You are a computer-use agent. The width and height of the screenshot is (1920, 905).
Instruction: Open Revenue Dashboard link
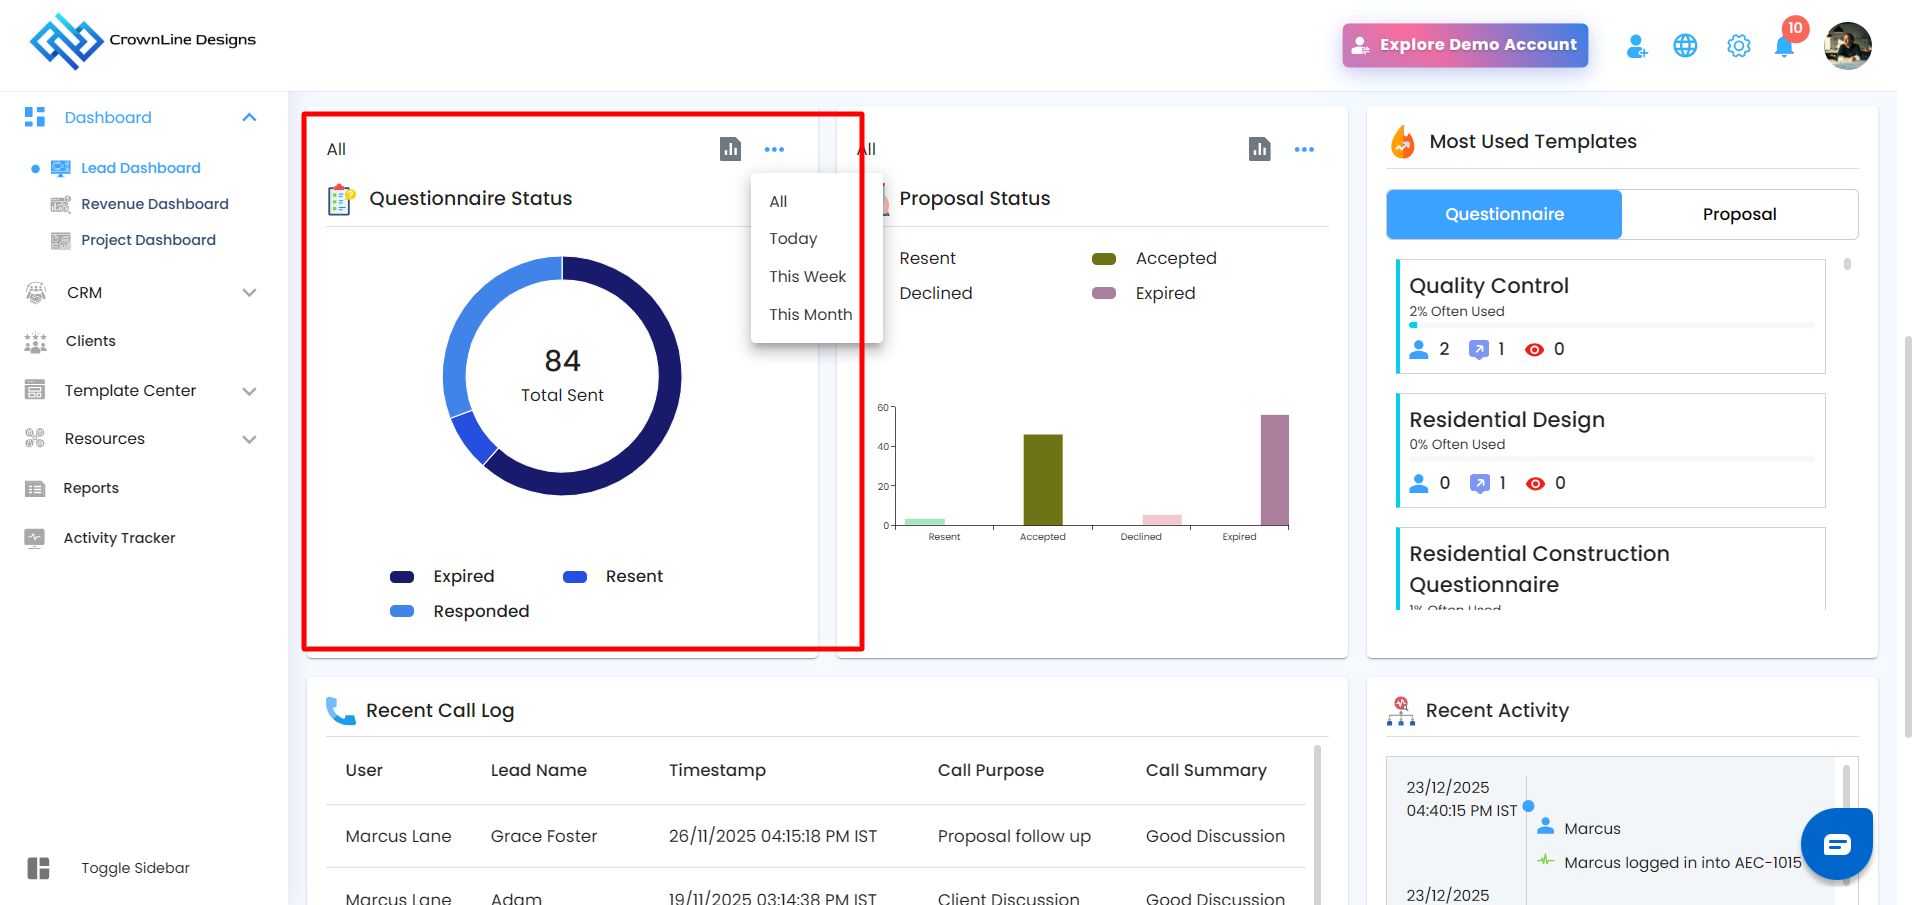coord(154,204)
